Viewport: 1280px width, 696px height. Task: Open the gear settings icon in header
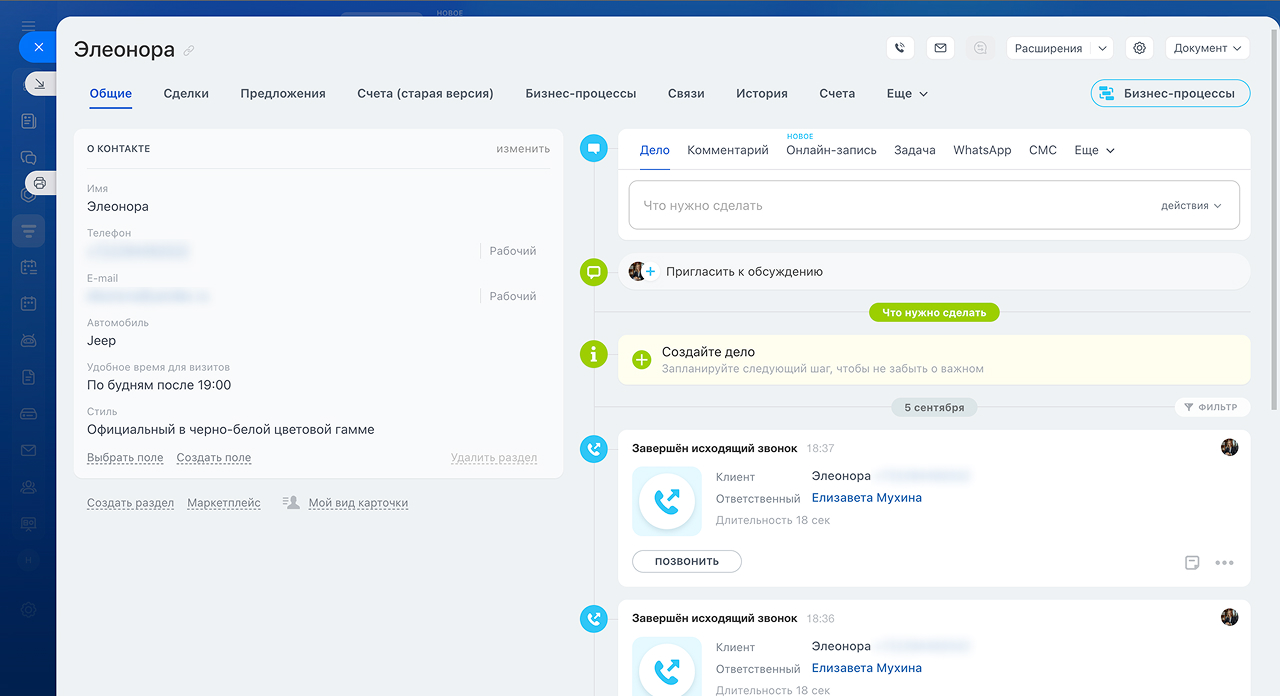1139,48
